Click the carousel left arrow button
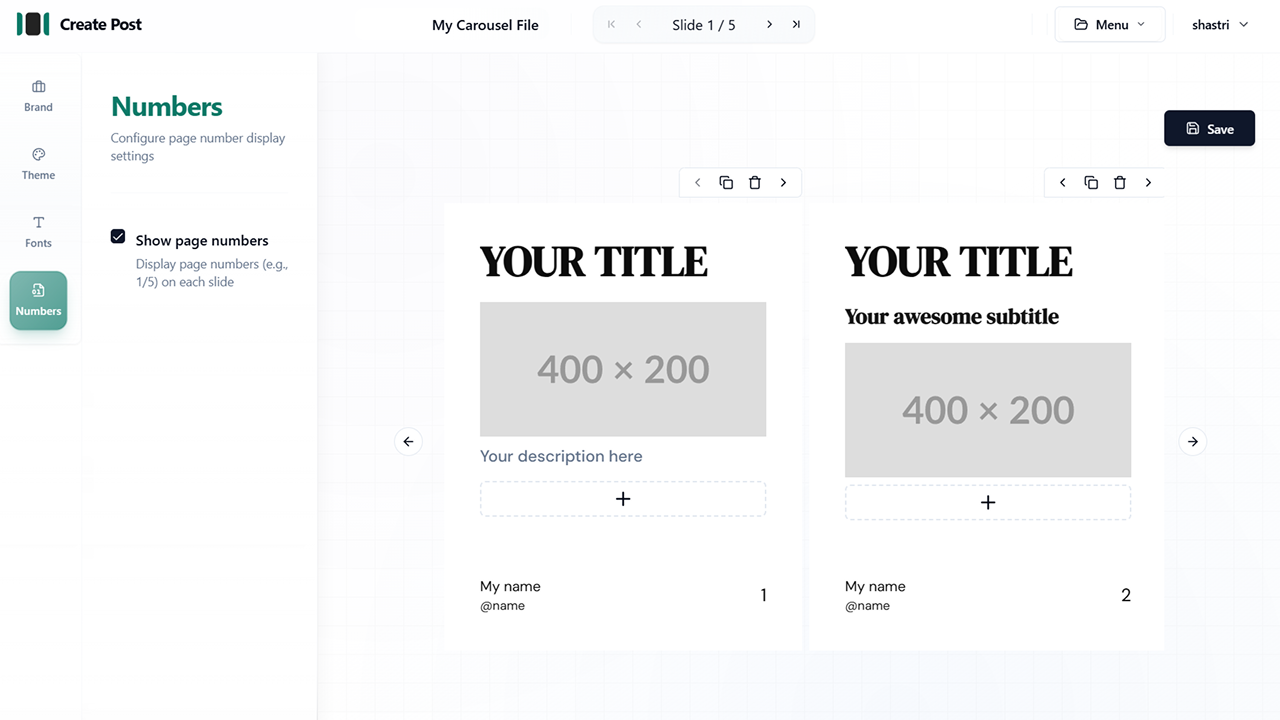Image resolution: width=1280 pixels, height=720 pixels. click(x=408, y=441)
